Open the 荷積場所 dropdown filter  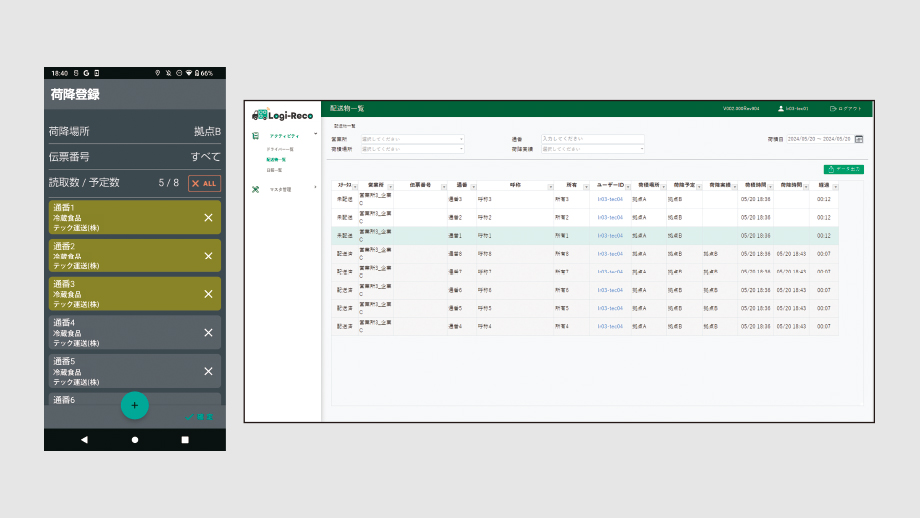(x=412, y=149)
